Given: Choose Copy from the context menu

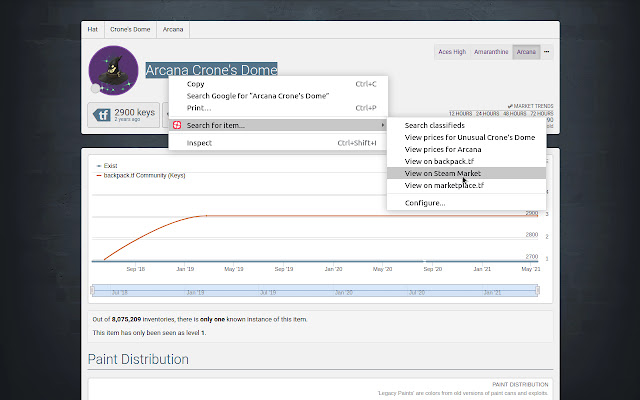Looking at the screenshot, I should tap(278, 84).
